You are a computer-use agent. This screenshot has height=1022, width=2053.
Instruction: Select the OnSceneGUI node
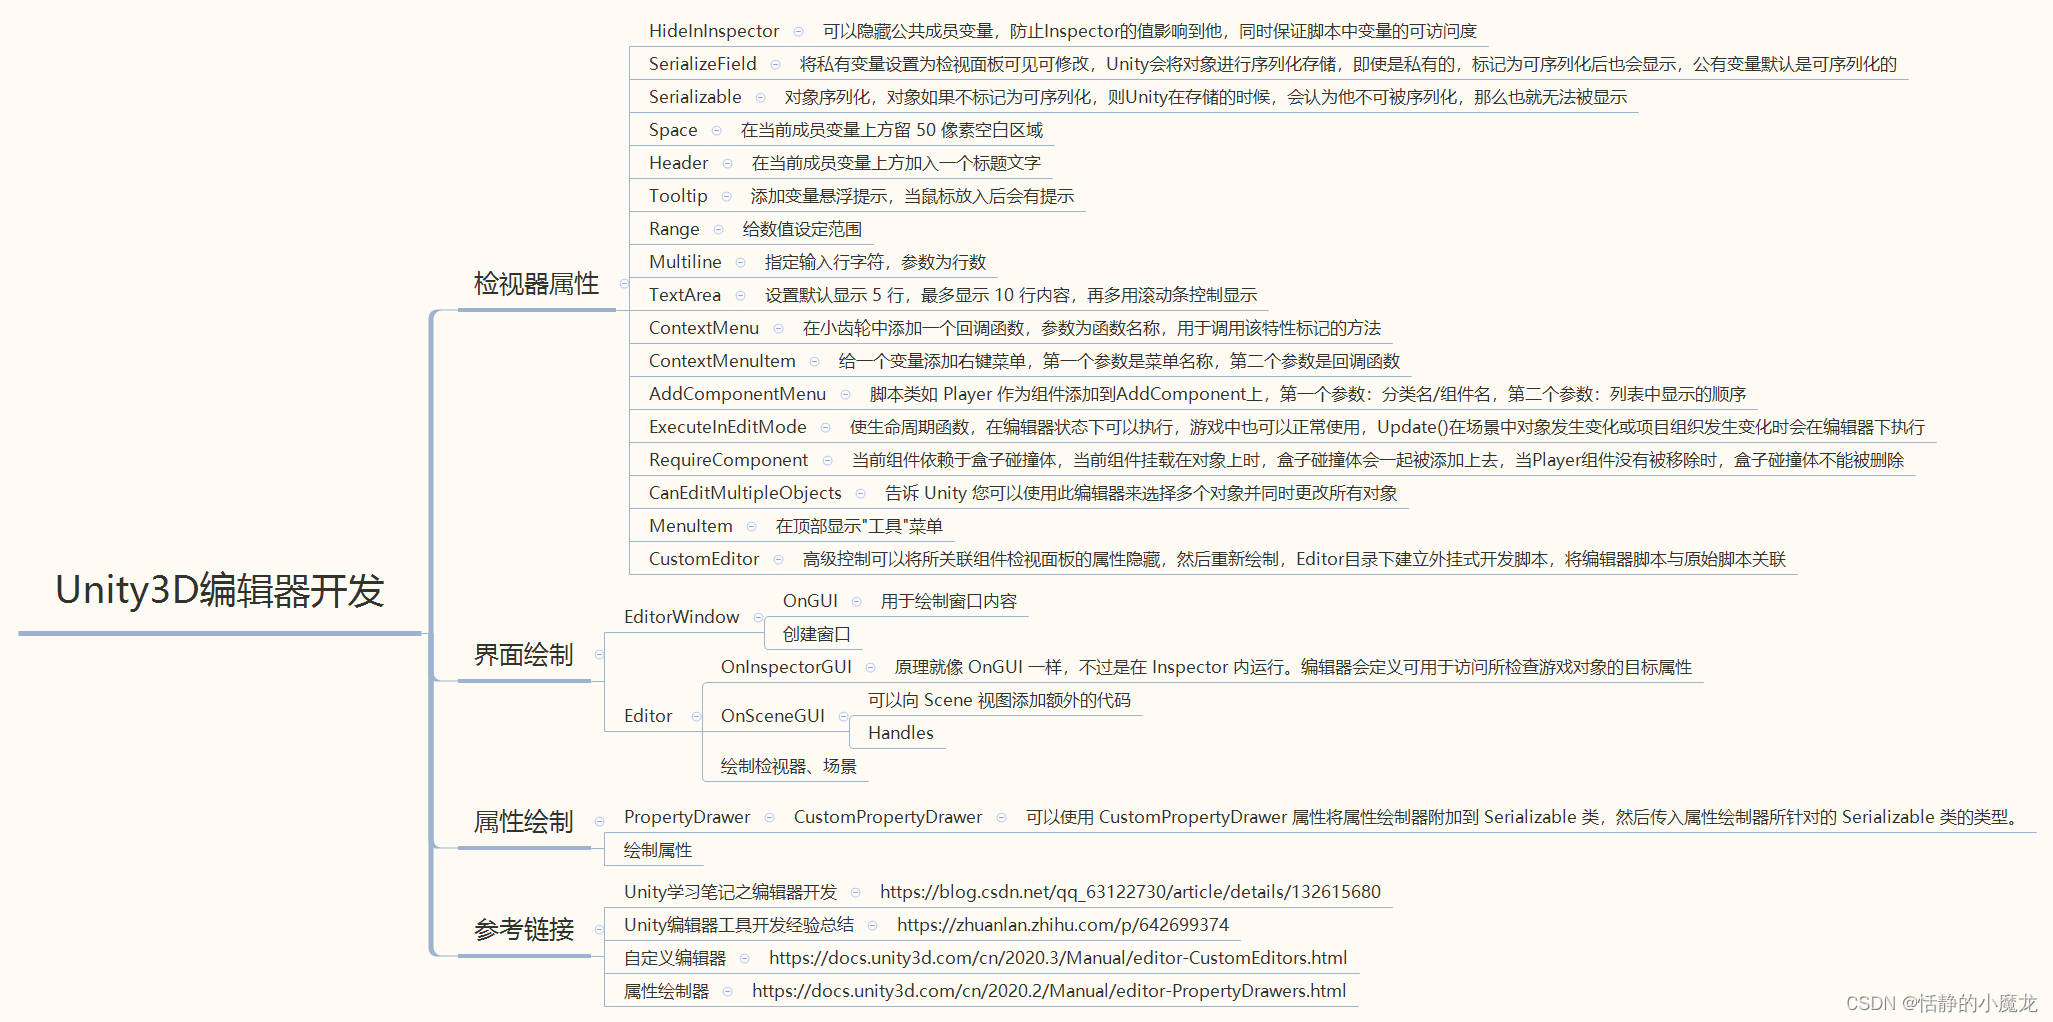tap(773, 716)
